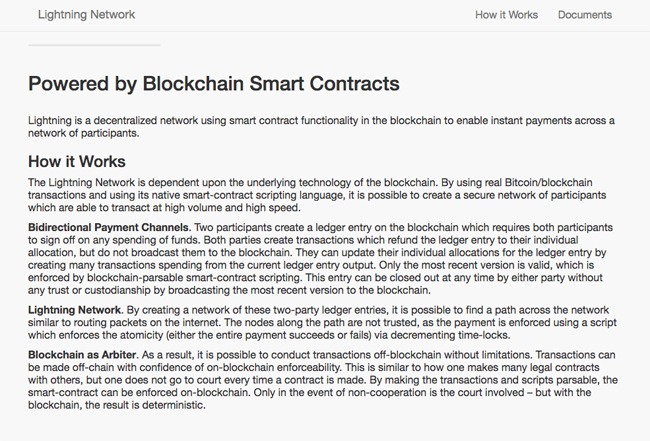The width and height of the screenshot is (650, 441).
Task: Open the Documents nav link
Action: [x=585, y=15]
